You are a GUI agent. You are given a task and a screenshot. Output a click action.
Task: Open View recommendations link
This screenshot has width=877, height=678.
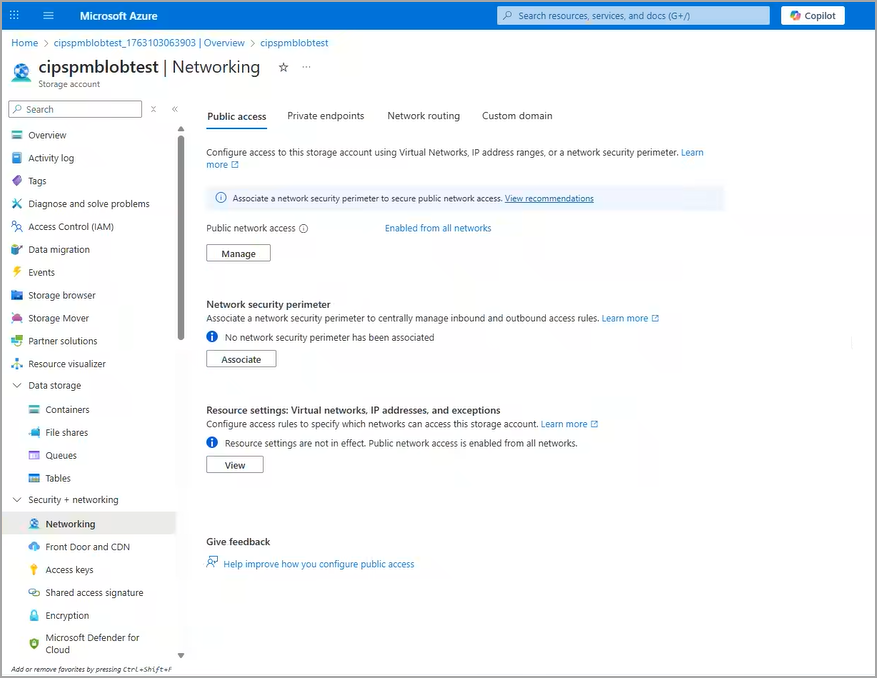pyautogui.click(x=549, y=199)
